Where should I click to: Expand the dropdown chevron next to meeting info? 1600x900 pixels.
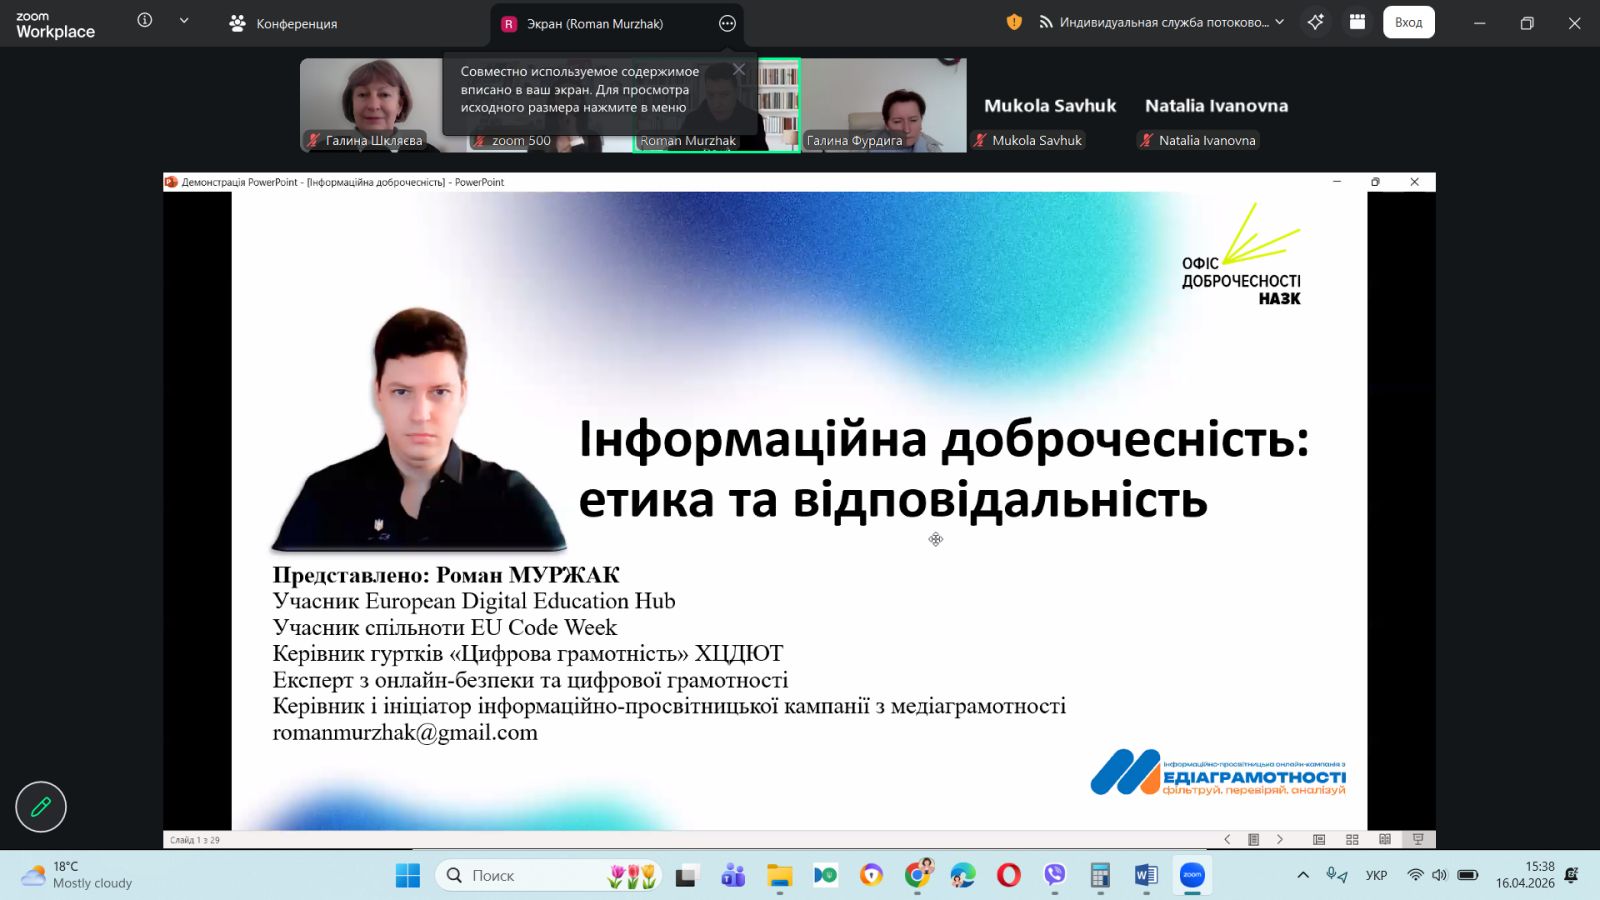click(184, 20)
